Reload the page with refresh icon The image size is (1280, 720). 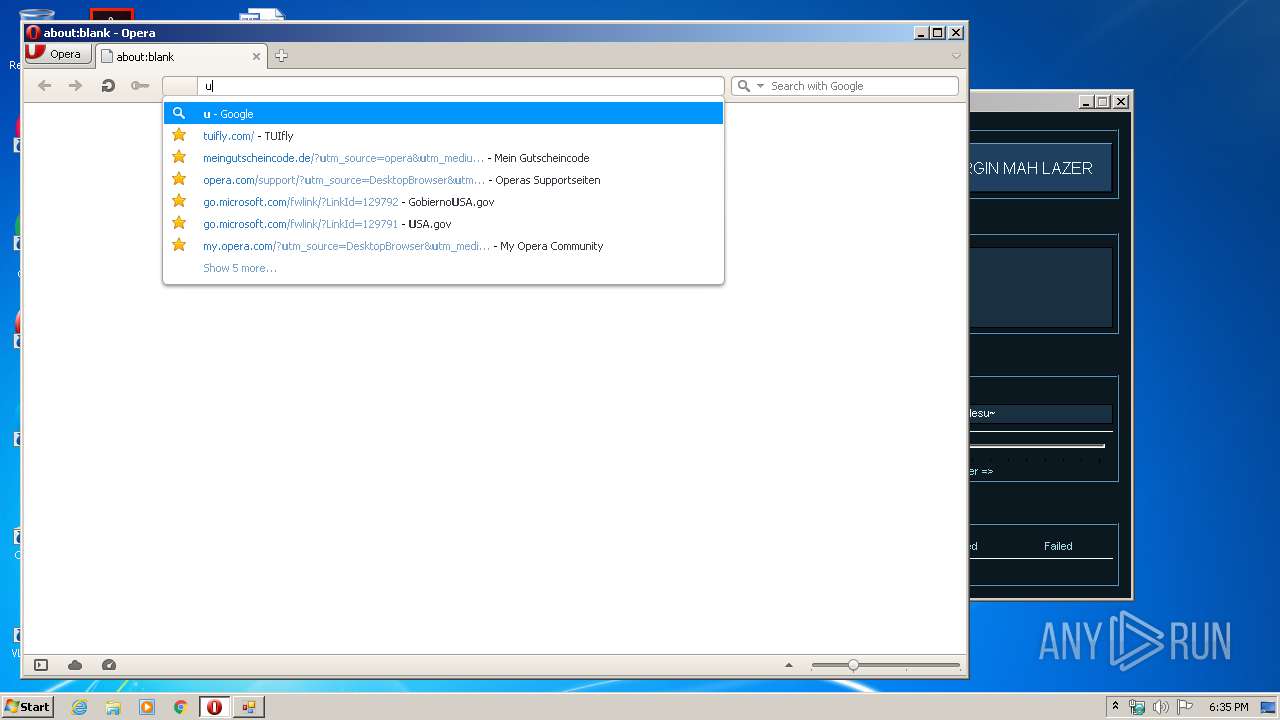[x=108, y=86]
